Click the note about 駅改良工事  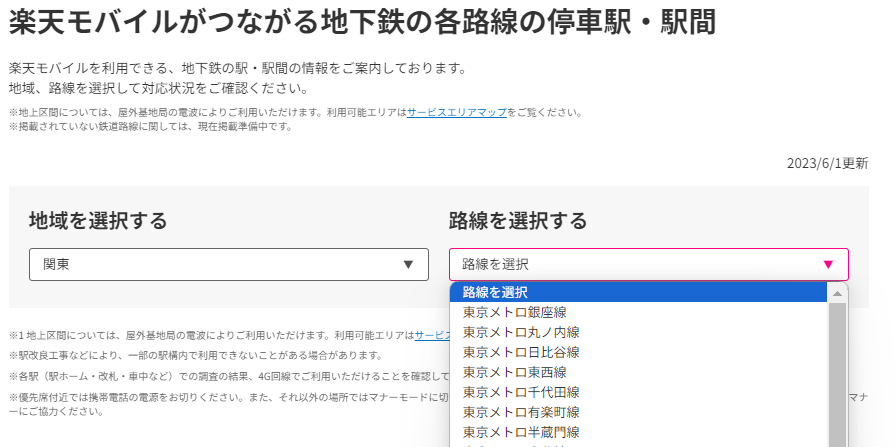click(196, 356)
